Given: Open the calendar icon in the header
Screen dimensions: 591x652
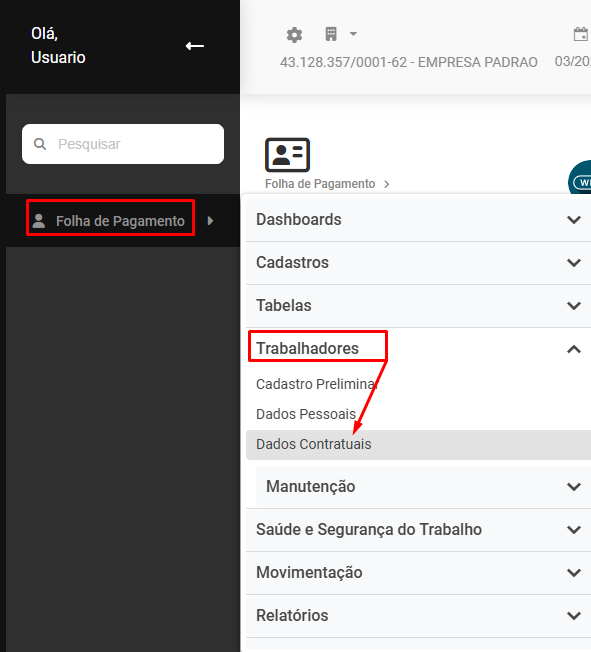Looking at the screenshot, I should click(x=581, y=34).
